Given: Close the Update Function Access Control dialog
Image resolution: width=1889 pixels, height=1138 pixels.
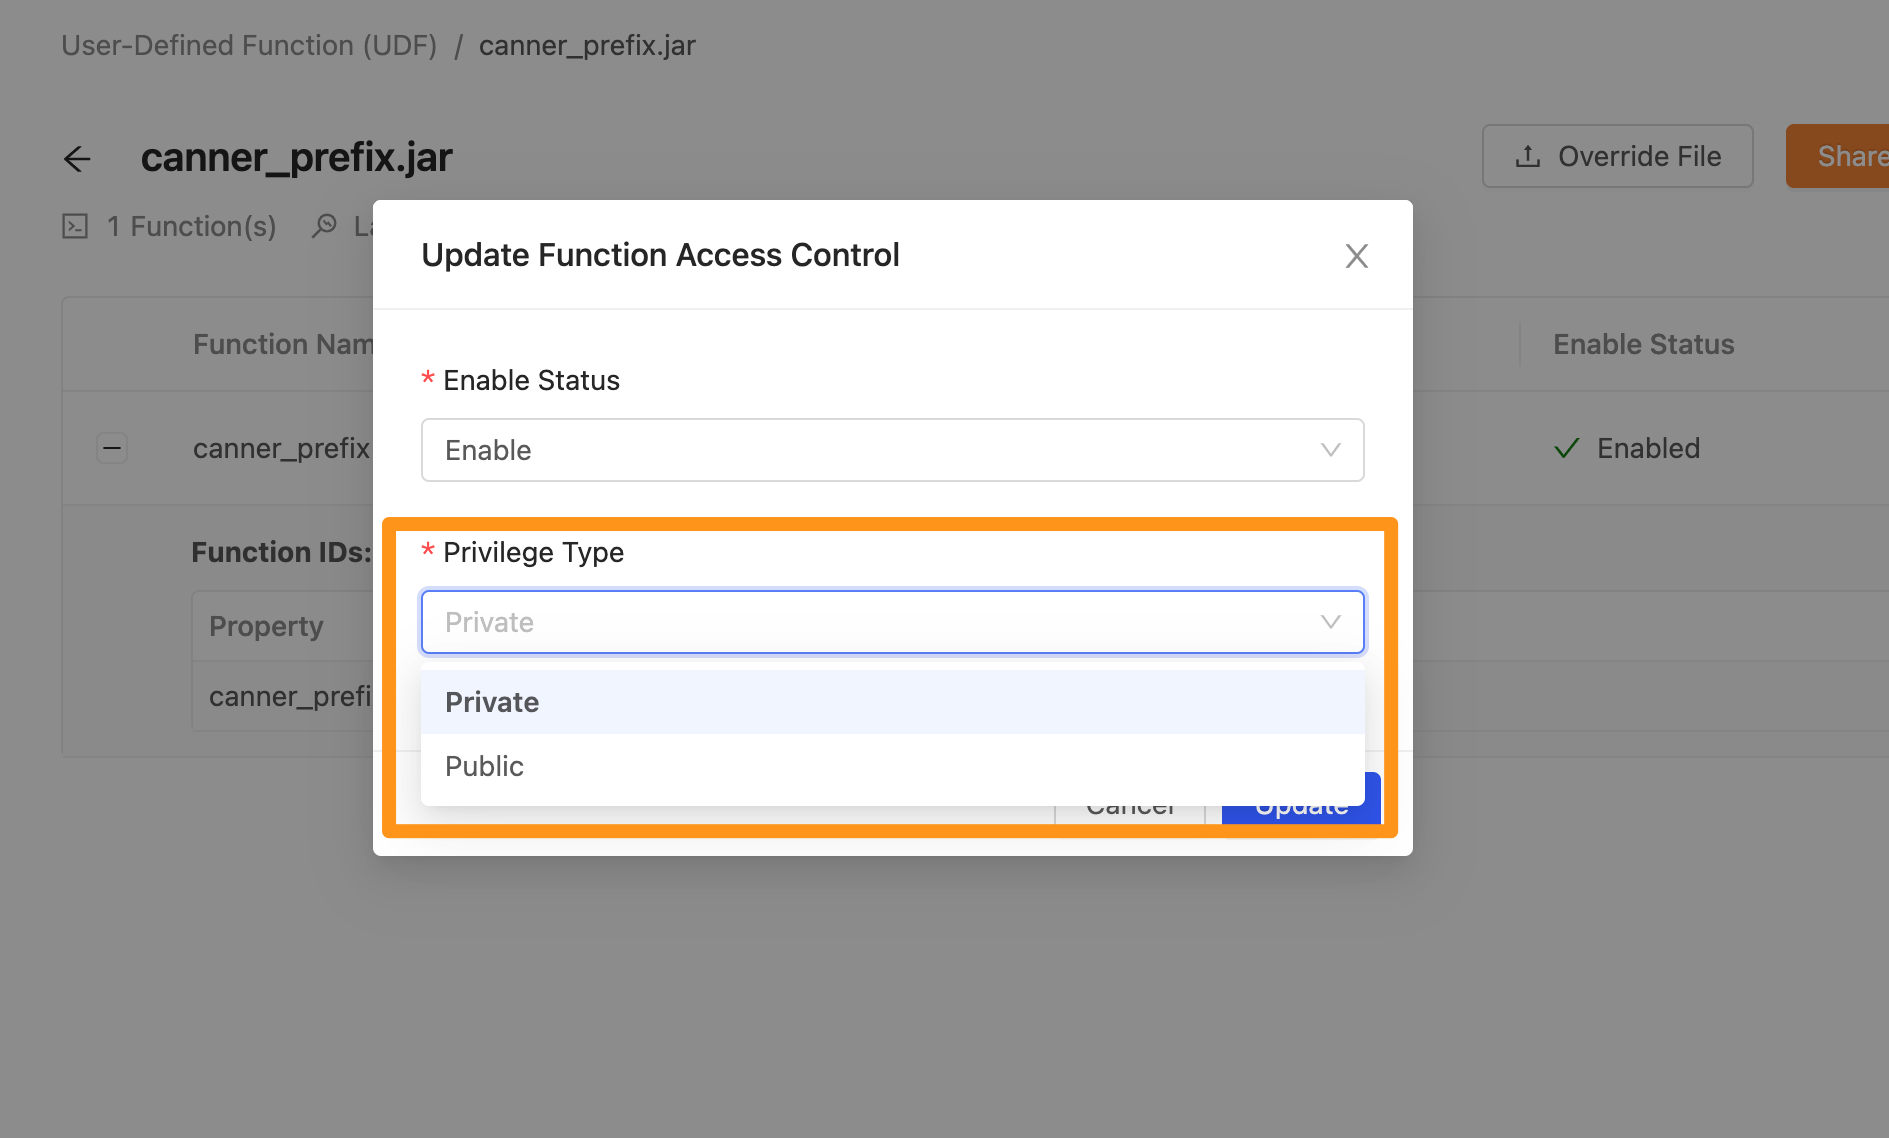Looking at the screenshot, I should coord(1356,256).
